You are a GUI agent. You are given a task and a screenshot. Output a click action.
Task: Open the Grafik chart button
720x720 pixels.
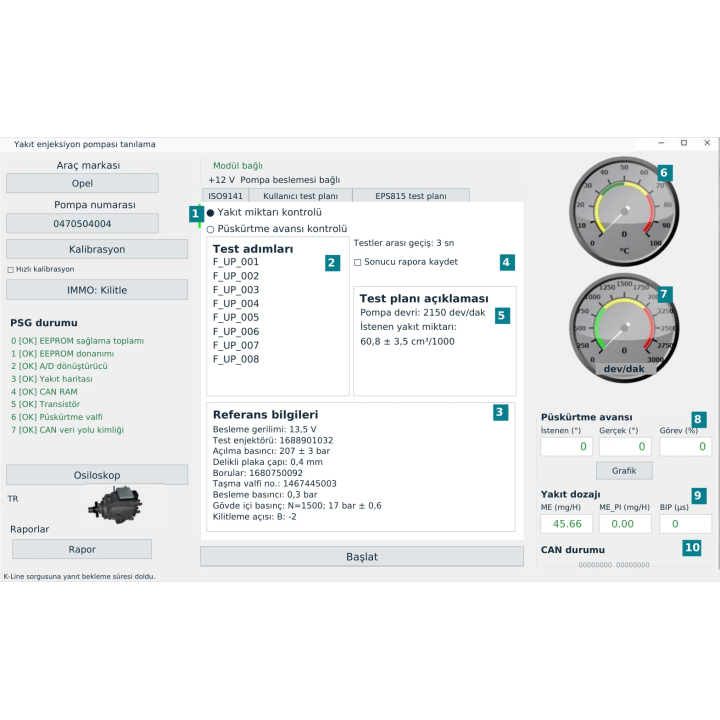tap(624, 471)
